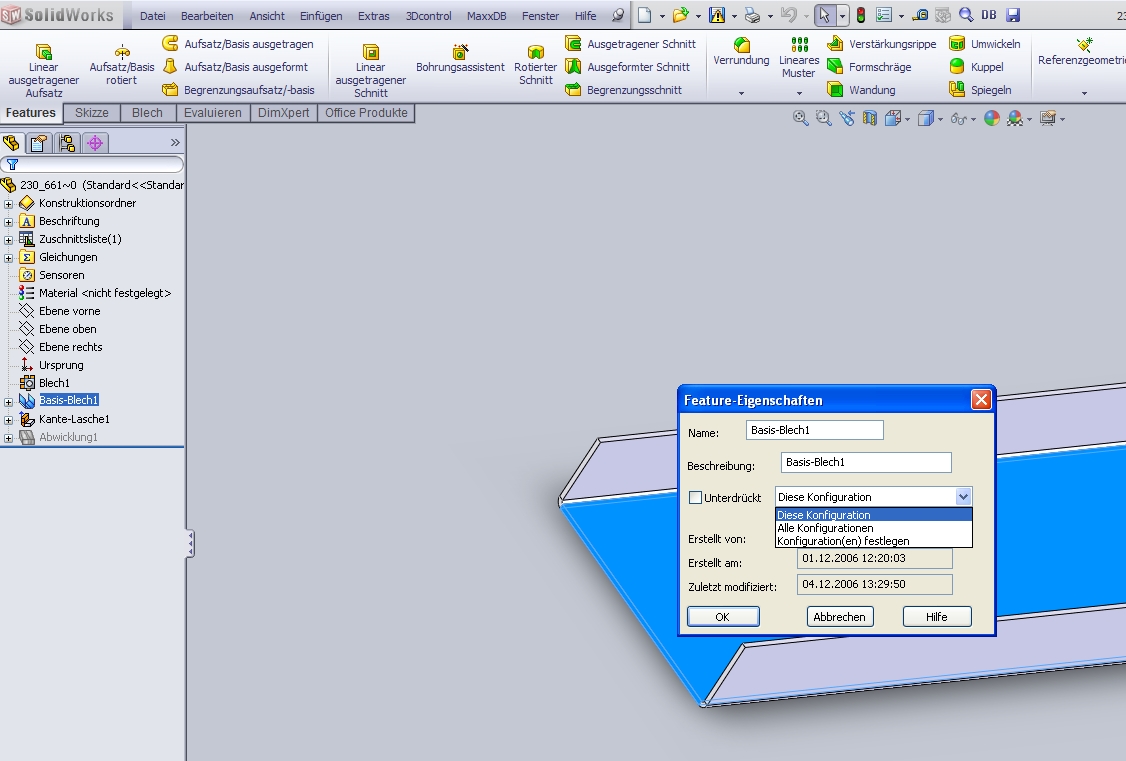
Task: Open the Bearbeiten menu
Action: 207,16
